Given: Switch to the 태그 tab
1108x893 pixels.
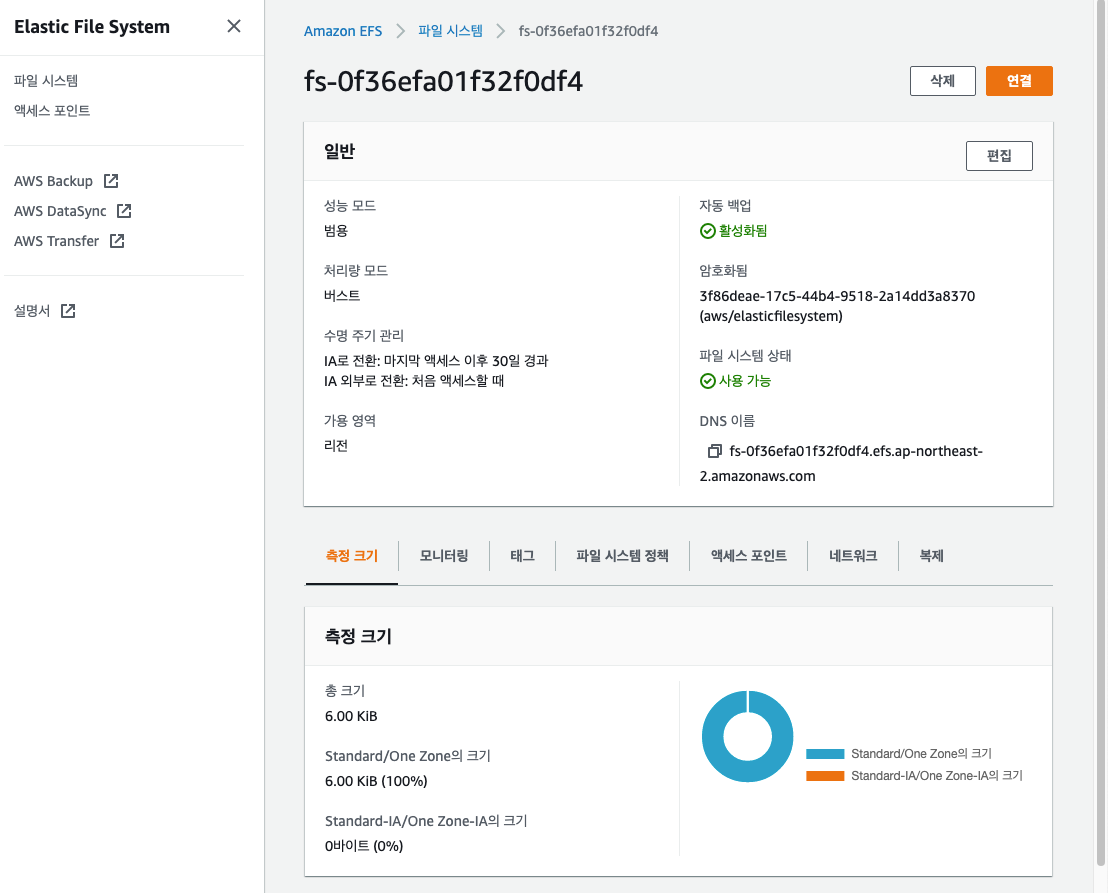Looking at the screenshot, I should point(522,556).
